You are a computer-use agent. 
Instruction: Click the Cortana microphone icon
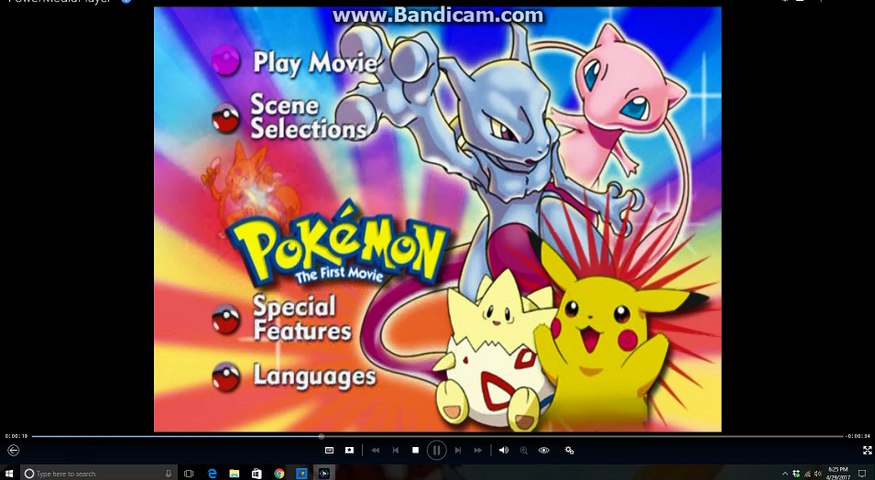click(169, 473)
